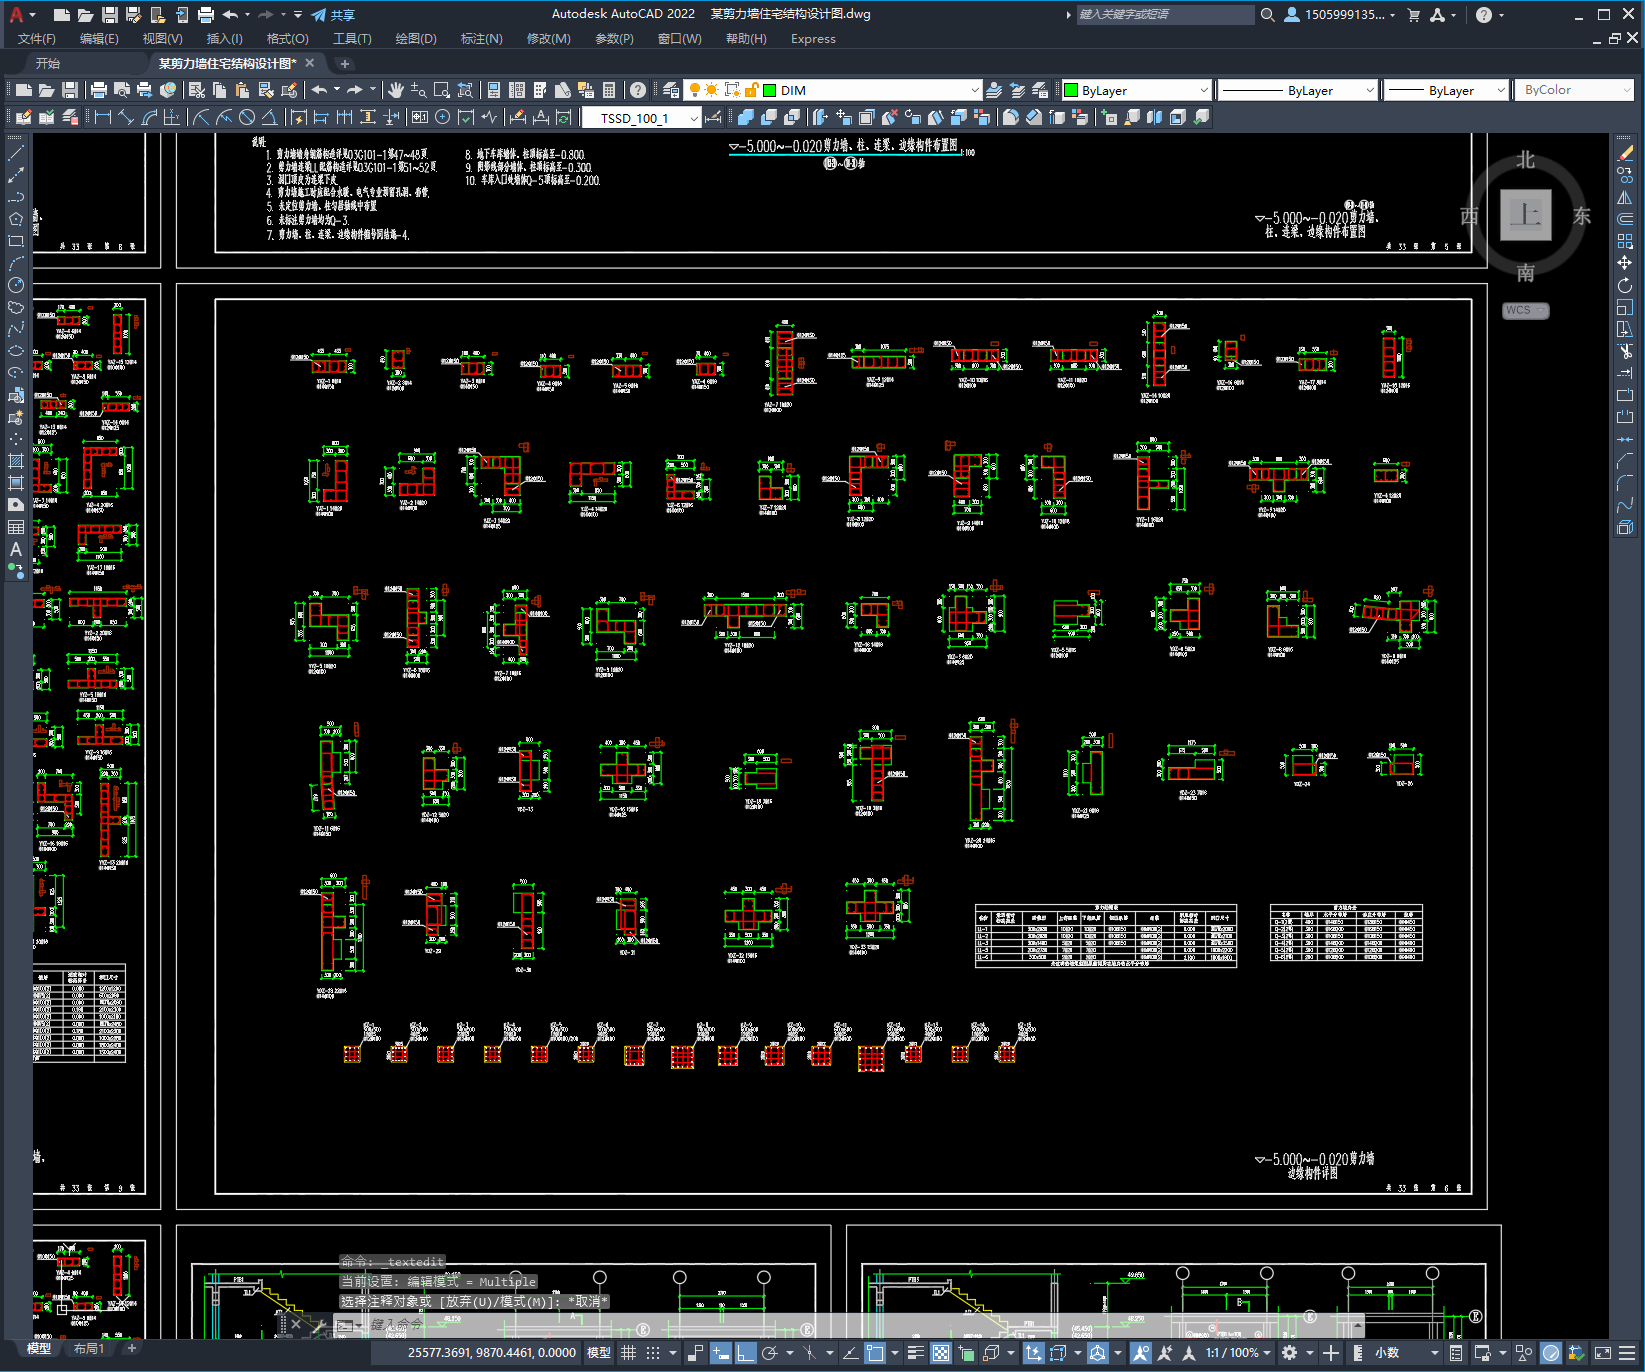Open the ByLayer lineweight dropdown
This screenshot has height=1372, width=1645.
[x=1446, y=90]
